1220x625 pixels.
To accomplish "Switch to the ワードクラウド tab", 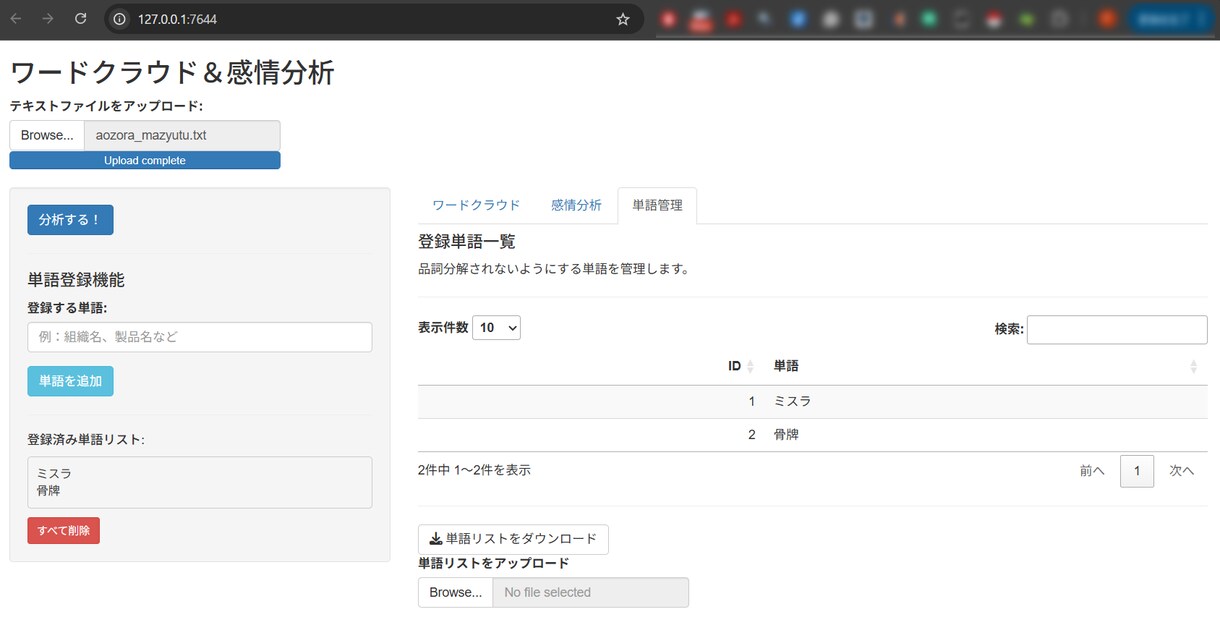I will 476,205.
